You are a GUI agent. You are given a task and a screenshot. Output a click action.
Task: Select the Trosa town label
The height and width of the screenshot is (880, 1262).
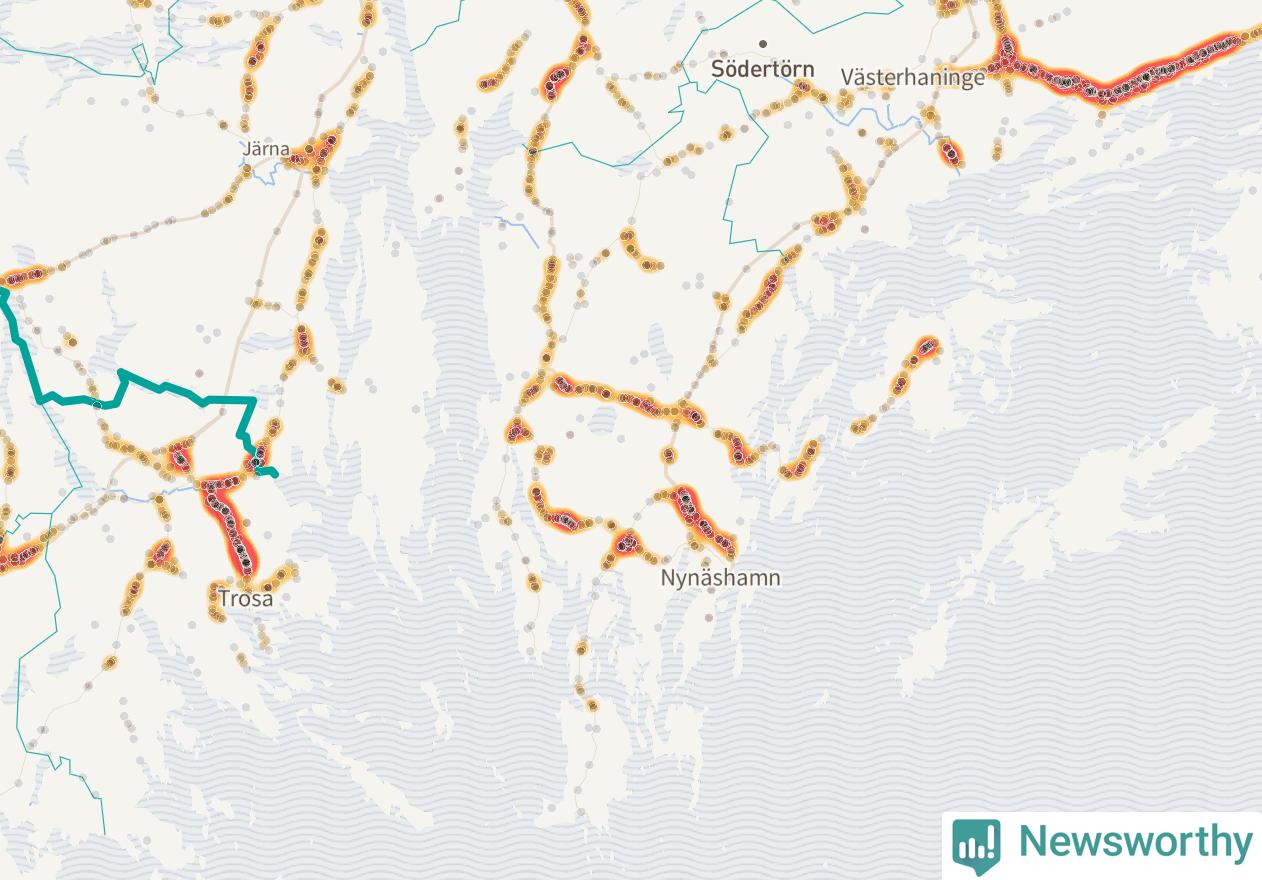click(245, 599)
